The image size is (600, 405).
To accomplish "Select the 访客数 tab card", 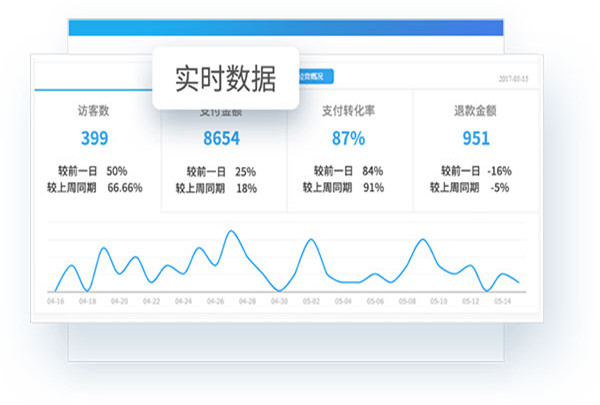I will pyautogui.click(x=98, y=151).
